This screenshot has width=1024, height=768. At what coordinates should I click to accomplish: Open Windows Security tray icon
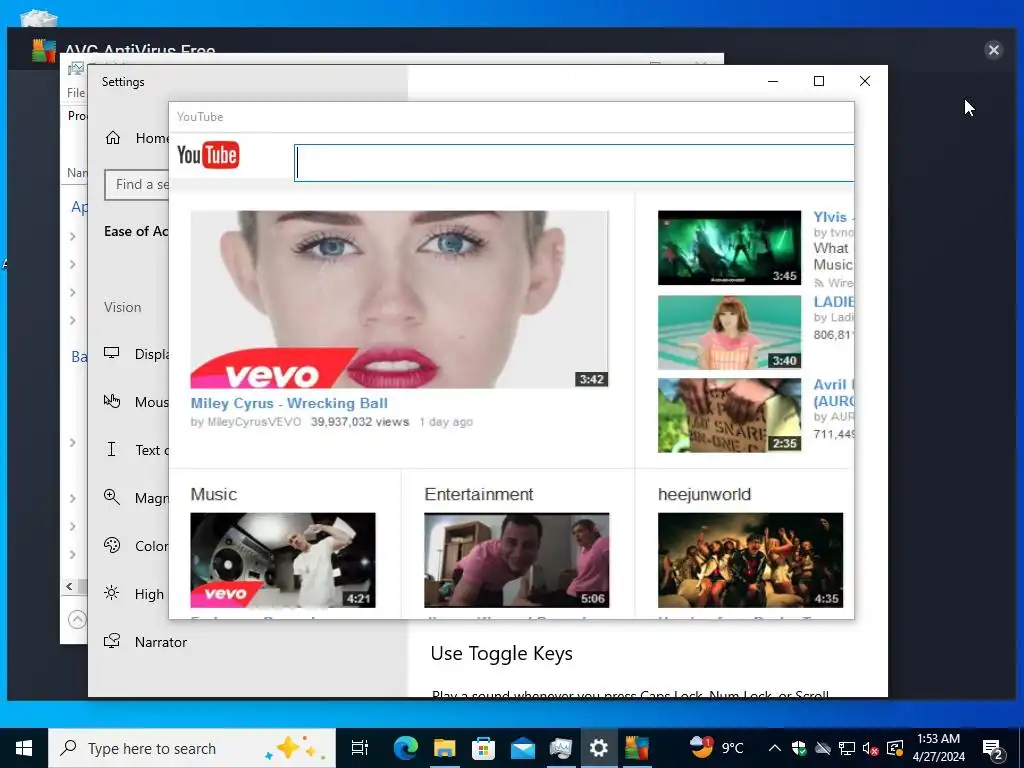pos(799,748)
